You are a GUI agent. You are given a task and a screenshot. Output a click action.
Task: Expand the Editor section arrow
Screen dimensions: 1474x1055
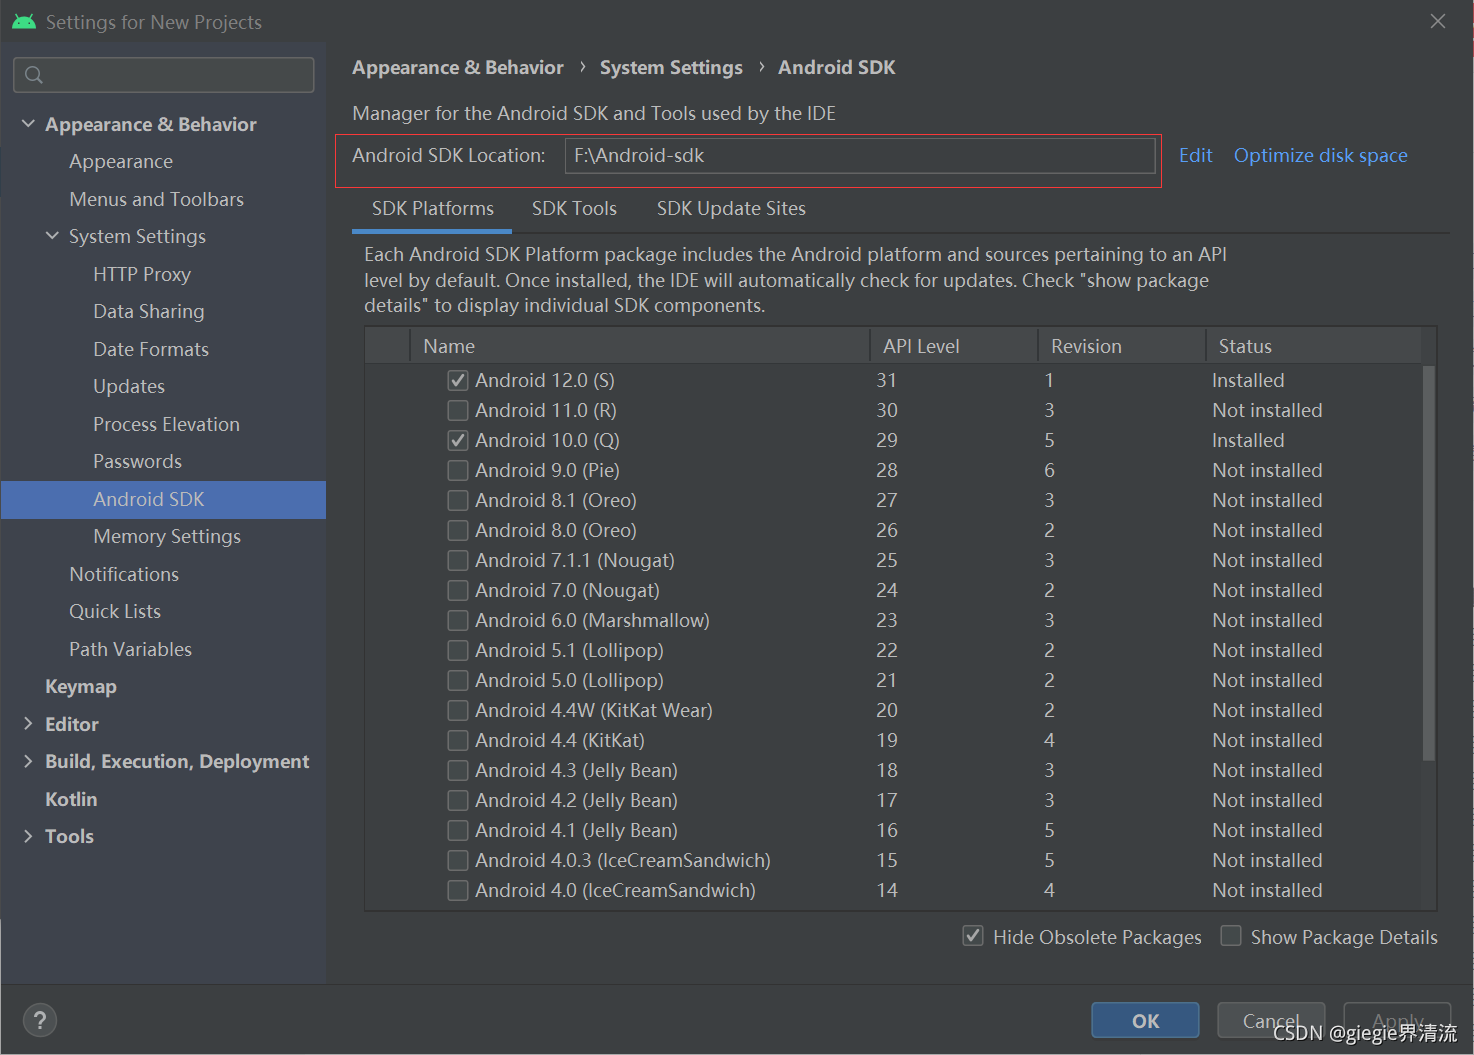pyautogui.click(x=28, y=724)
